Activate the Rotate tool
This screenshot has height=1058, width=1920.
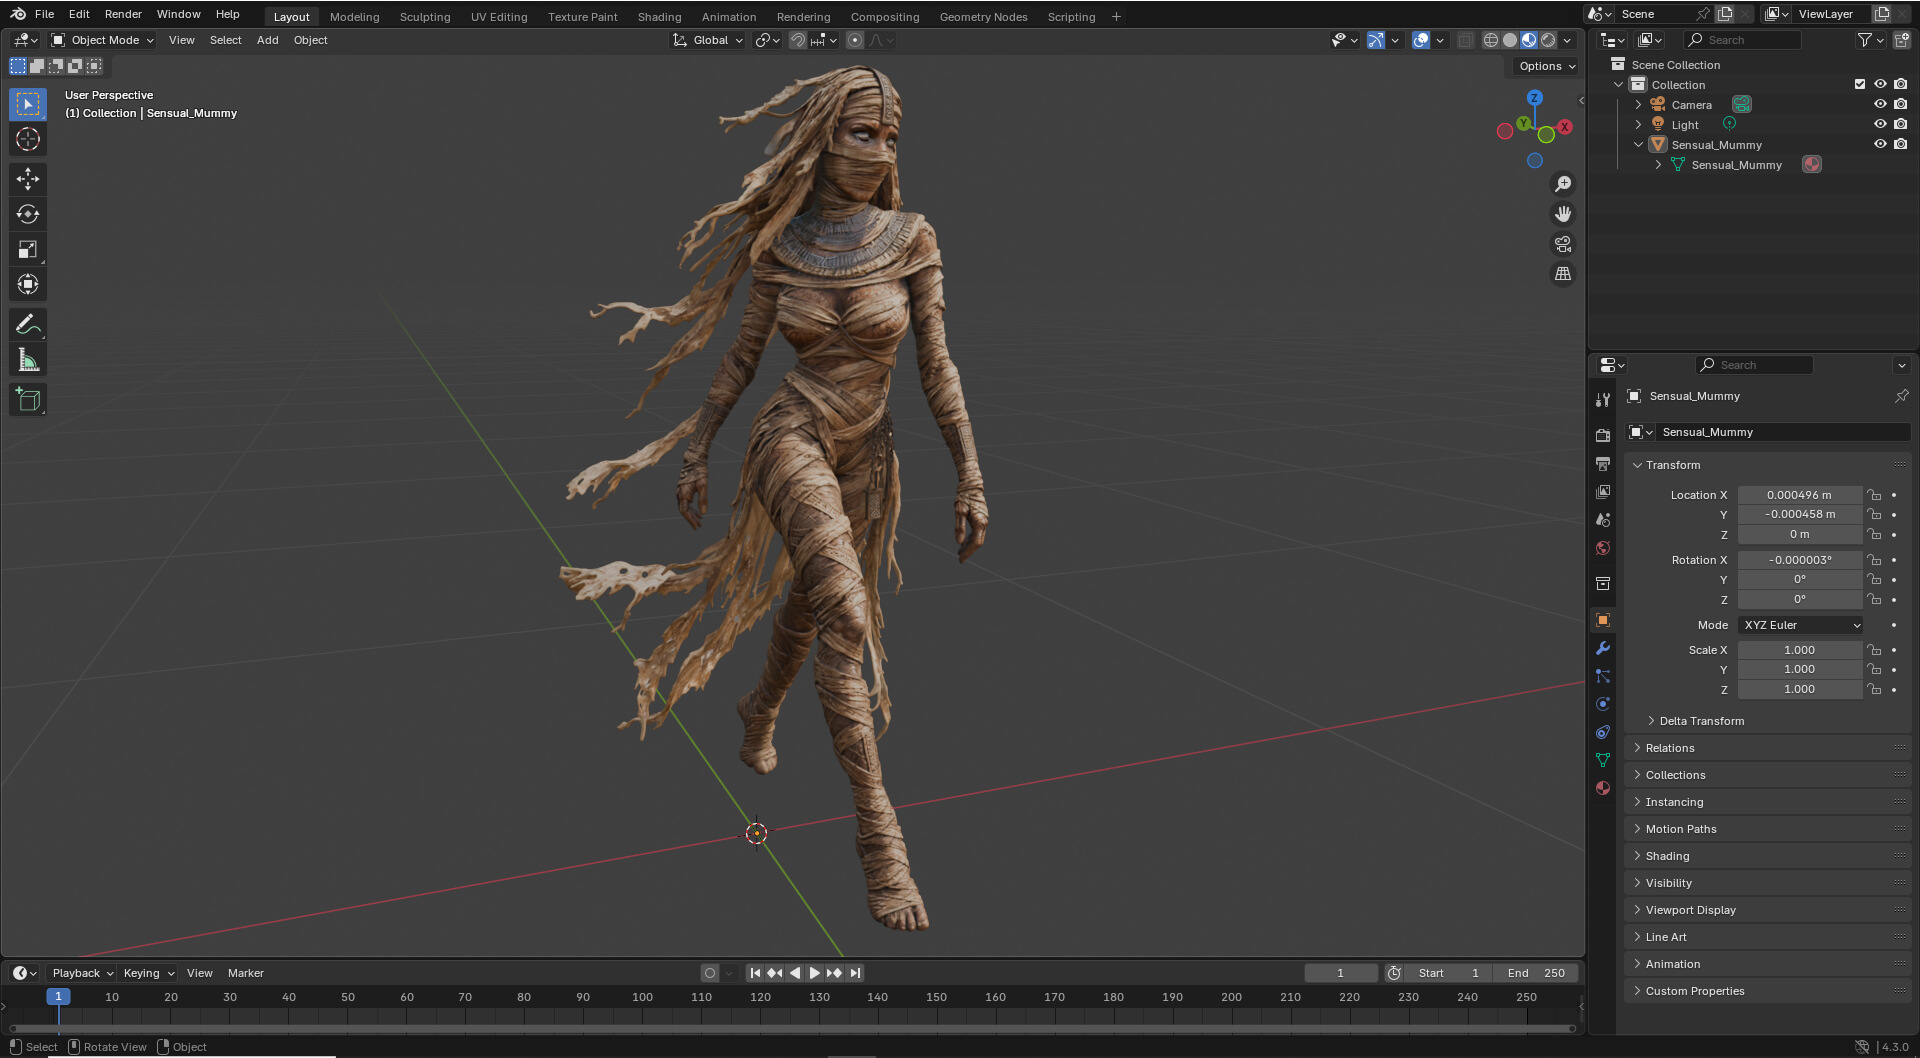28,214
